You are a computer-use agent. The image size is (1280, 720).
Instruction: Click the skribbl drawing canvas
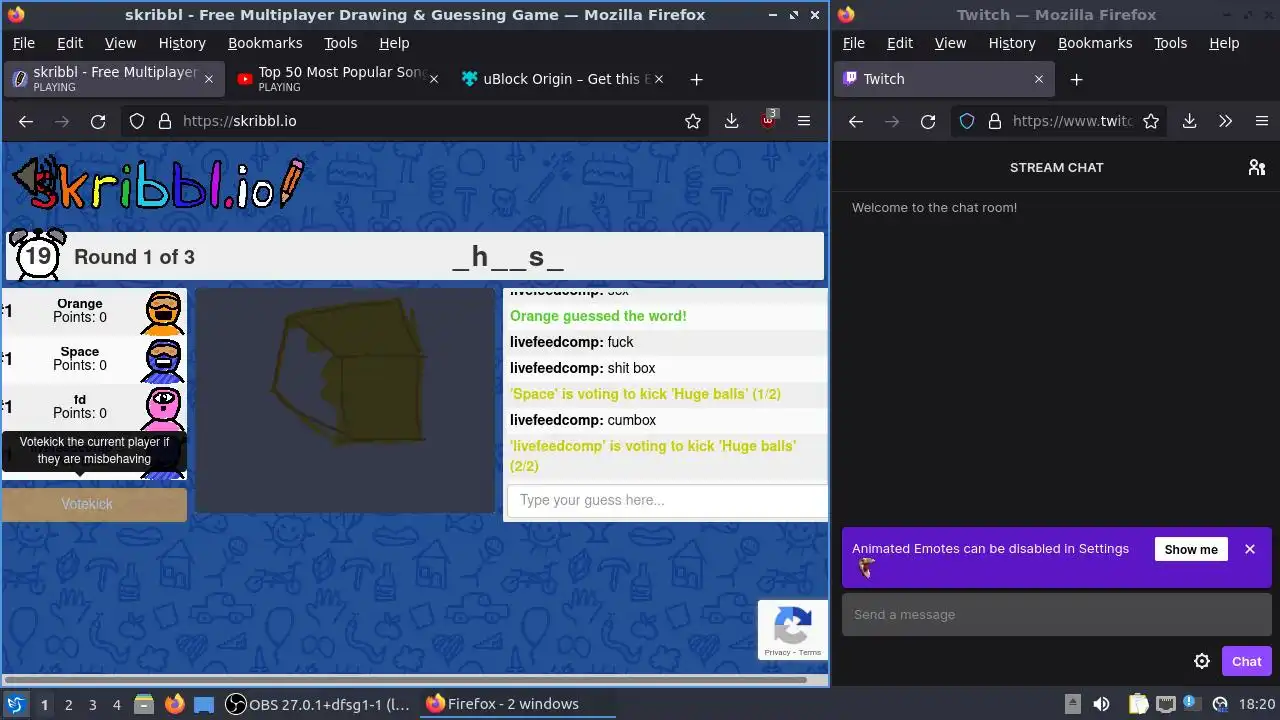[345, 401]
